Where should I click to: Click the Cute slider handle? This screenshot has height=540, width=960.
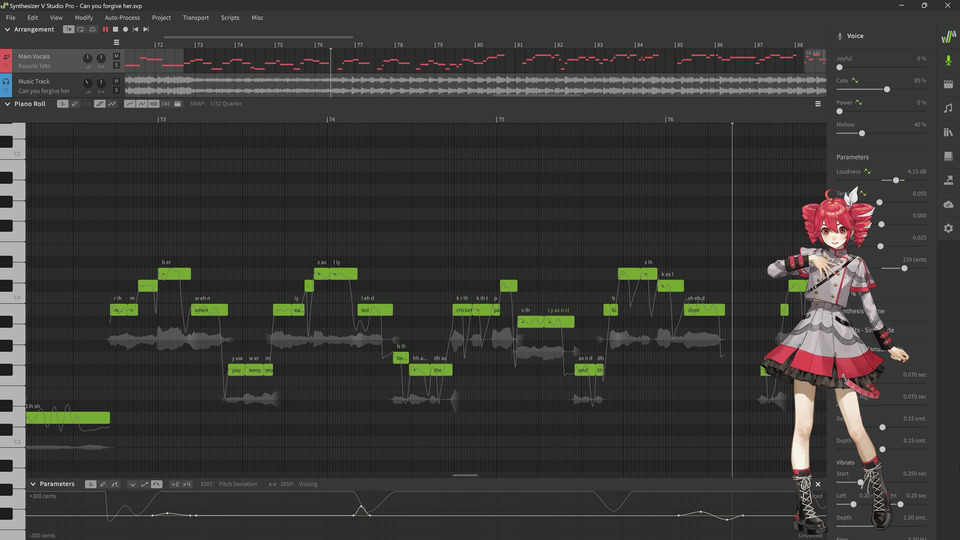point(887,89)
